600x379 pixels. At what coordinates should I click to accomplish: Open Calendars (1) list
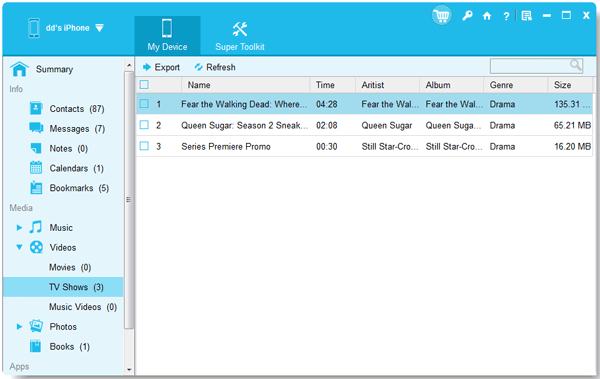[77, 168]
